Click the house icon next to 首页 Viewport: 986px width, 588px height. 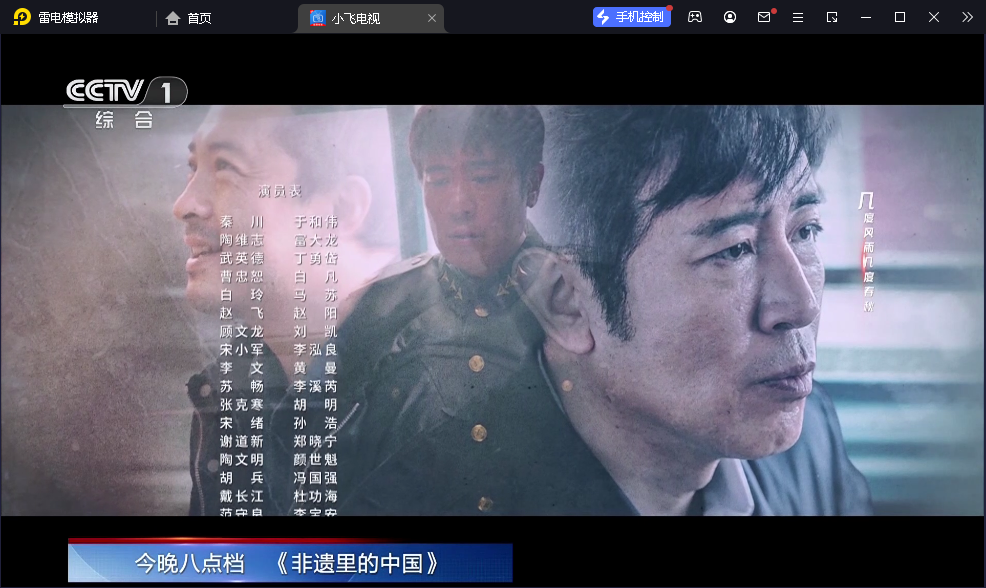[x=170, y=17]
